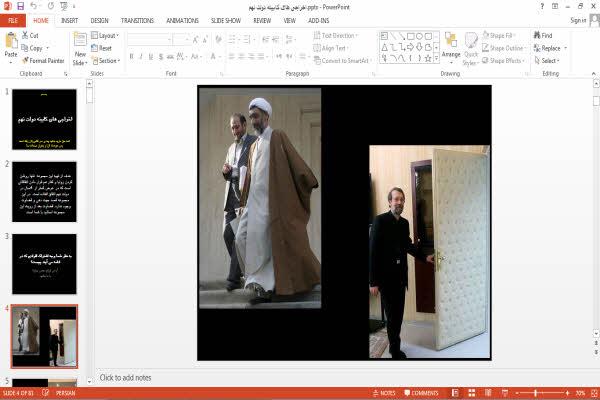Image resolution: width=600 pixels, height=400 pixels.
Task: Open Quick Styles gallery
Action: tap(471, 49)
